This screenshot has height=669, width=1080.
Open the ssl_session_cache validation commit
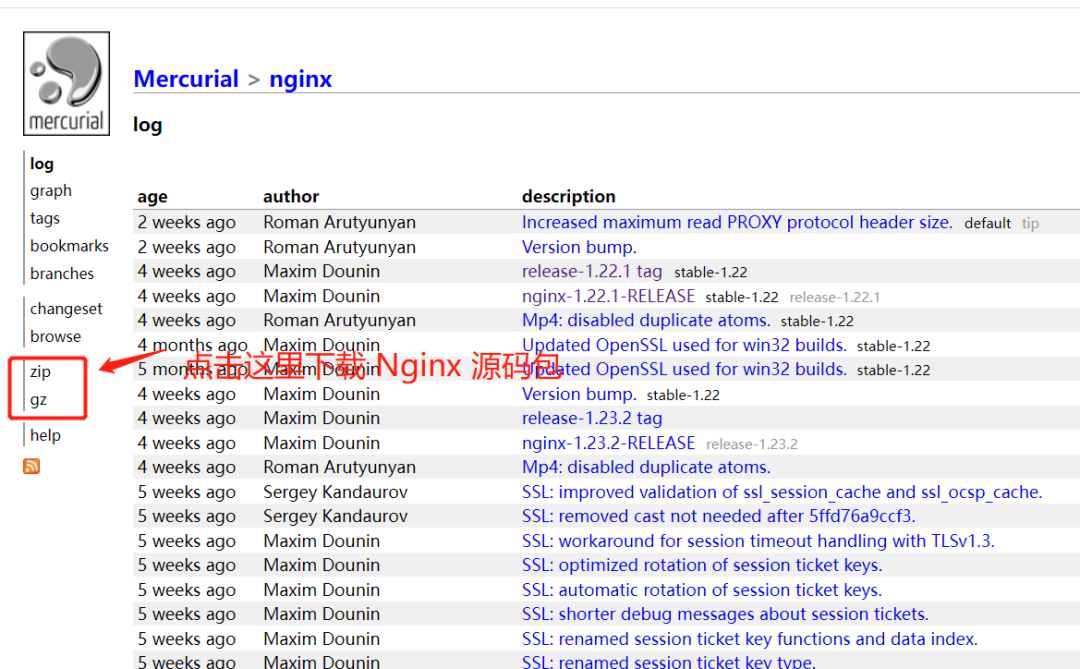pyautogui.click(x=783, y=491)
